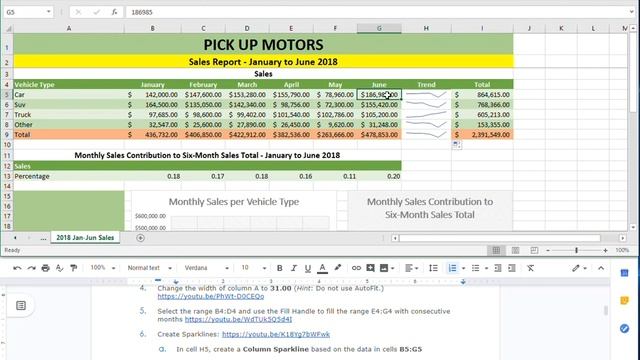The width and height of the screenshot is (640, 360).
Task: Click the Auto Fill Options icon below totals
Action: pyautogui.click(x=457, y=144)
